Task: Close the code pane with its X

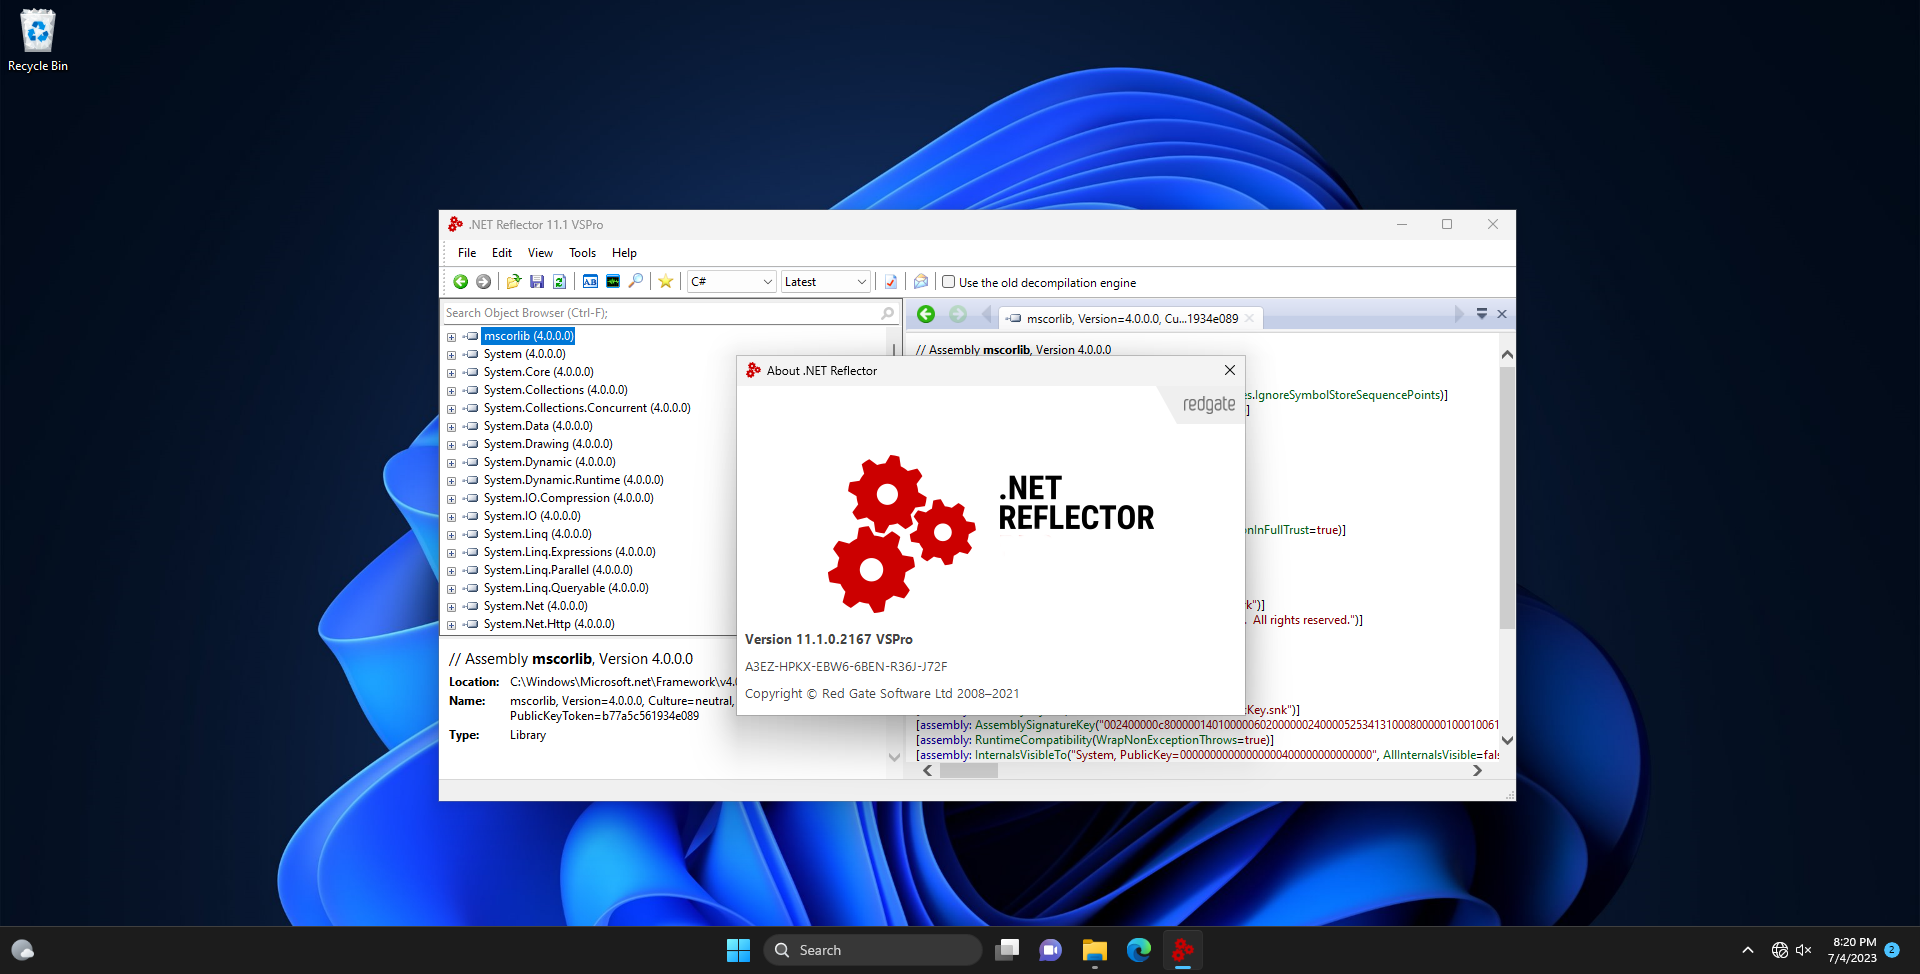Action: [1502, 314]
